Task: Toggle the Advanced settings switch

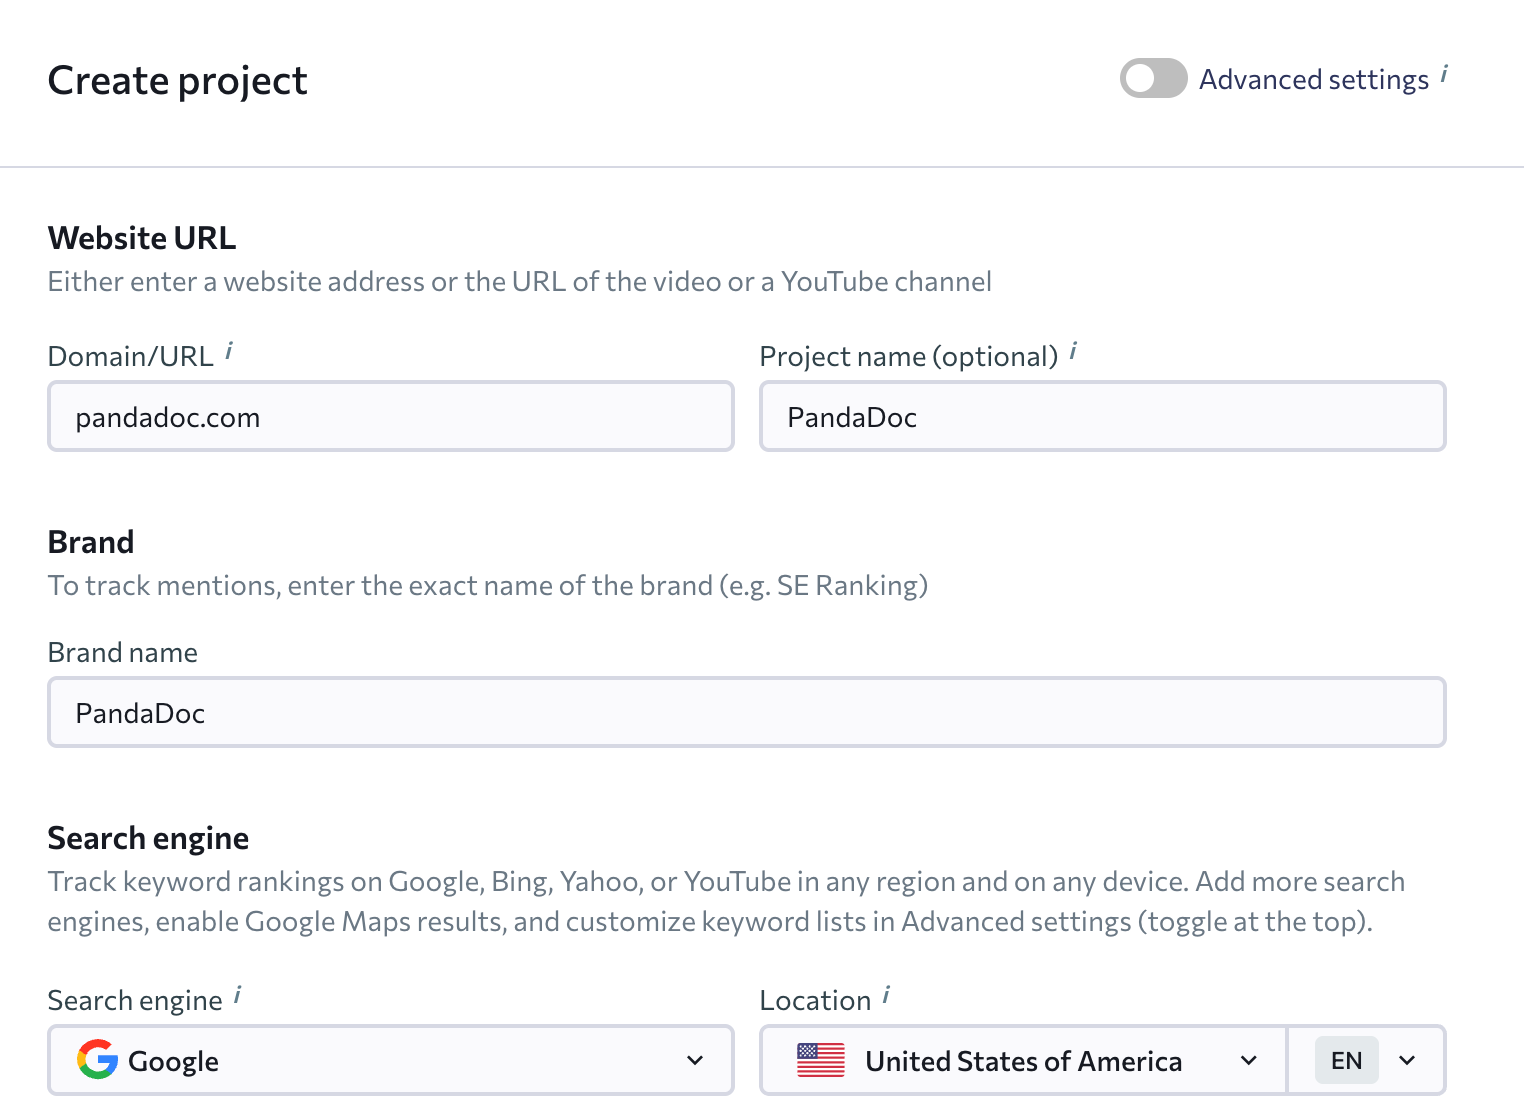Action: [x=1153, y=78]
